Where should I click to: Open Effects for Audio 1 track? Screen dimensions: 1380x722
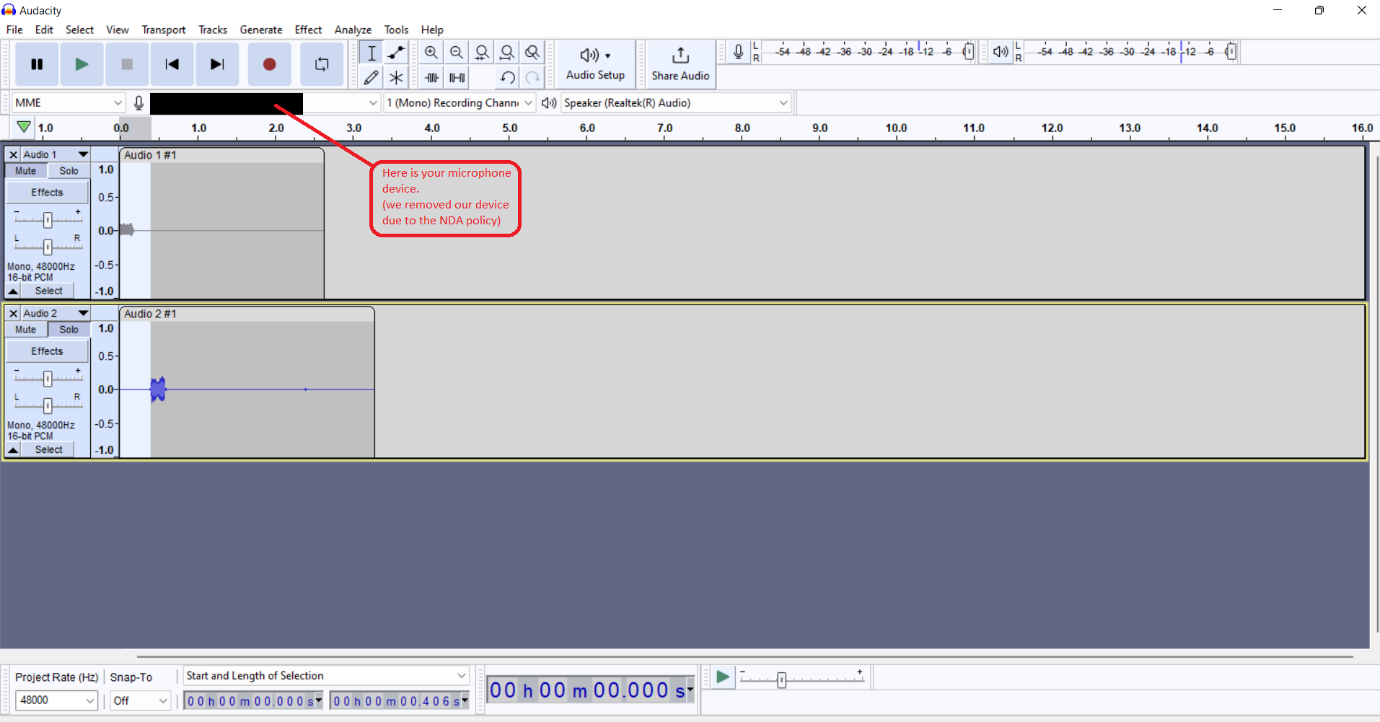[47, 192]
